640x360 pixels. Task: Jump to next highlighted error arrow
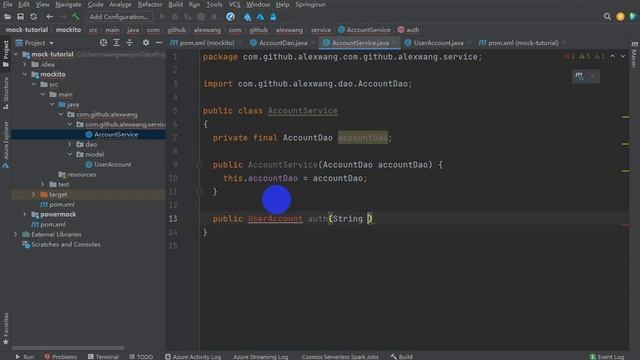623,56
